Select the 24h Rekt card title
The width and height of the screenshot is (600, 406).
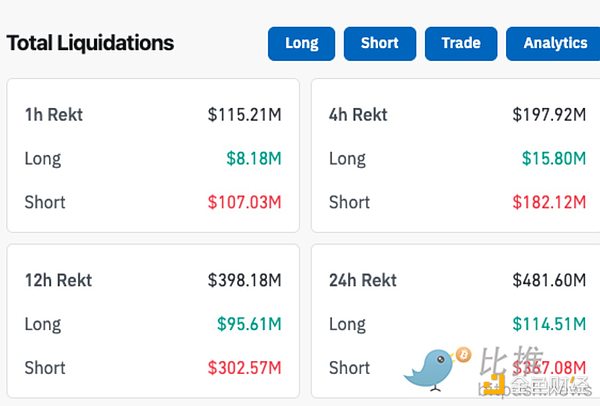(363, 281)
